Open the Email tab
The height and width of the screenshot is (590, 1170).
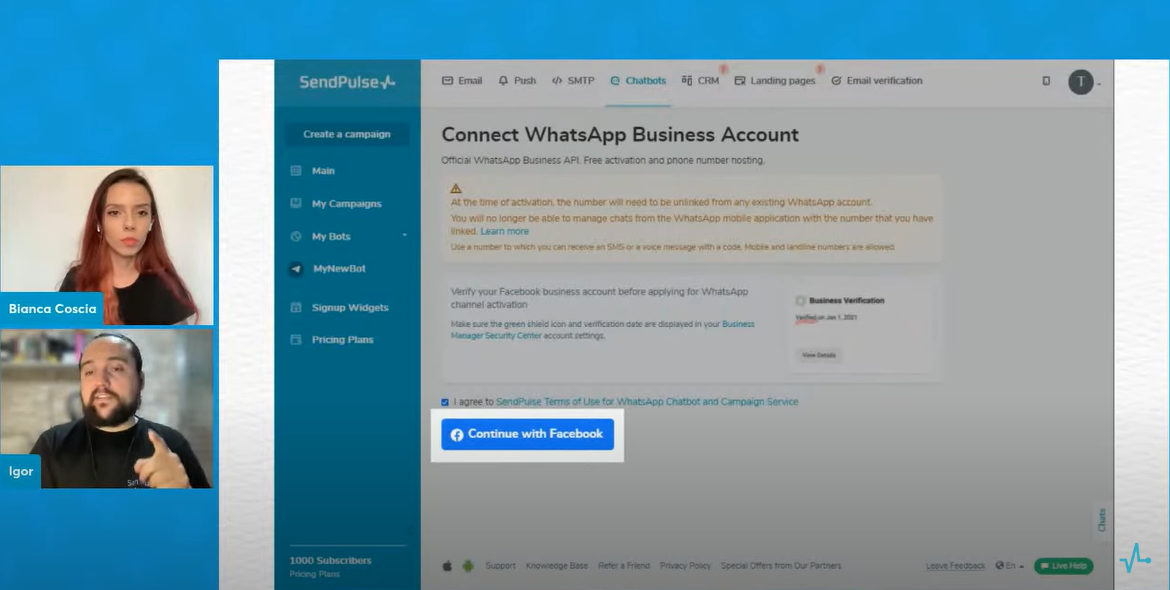click(462, 81)
